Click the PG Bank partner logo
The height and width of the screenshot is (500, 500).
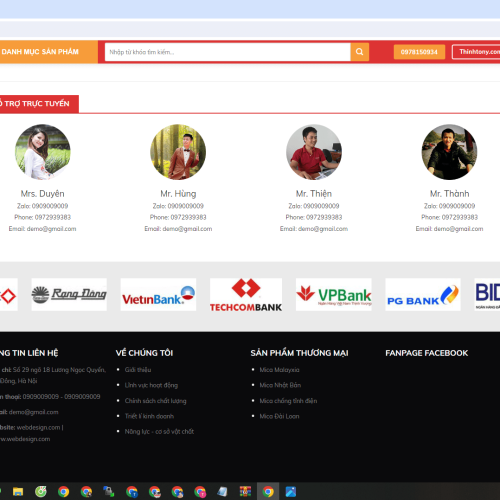[423, 295]
